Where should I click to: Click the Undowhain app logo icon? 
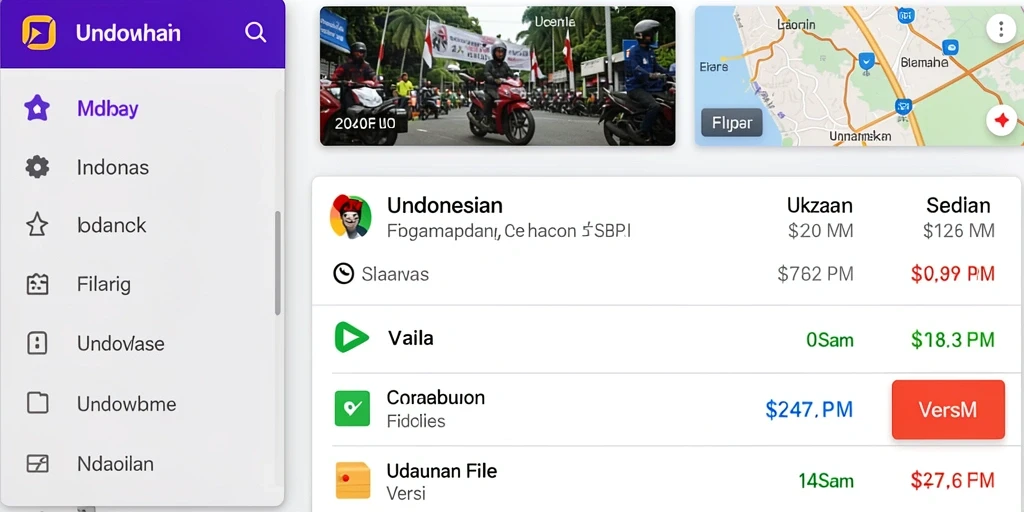point(39,33)
